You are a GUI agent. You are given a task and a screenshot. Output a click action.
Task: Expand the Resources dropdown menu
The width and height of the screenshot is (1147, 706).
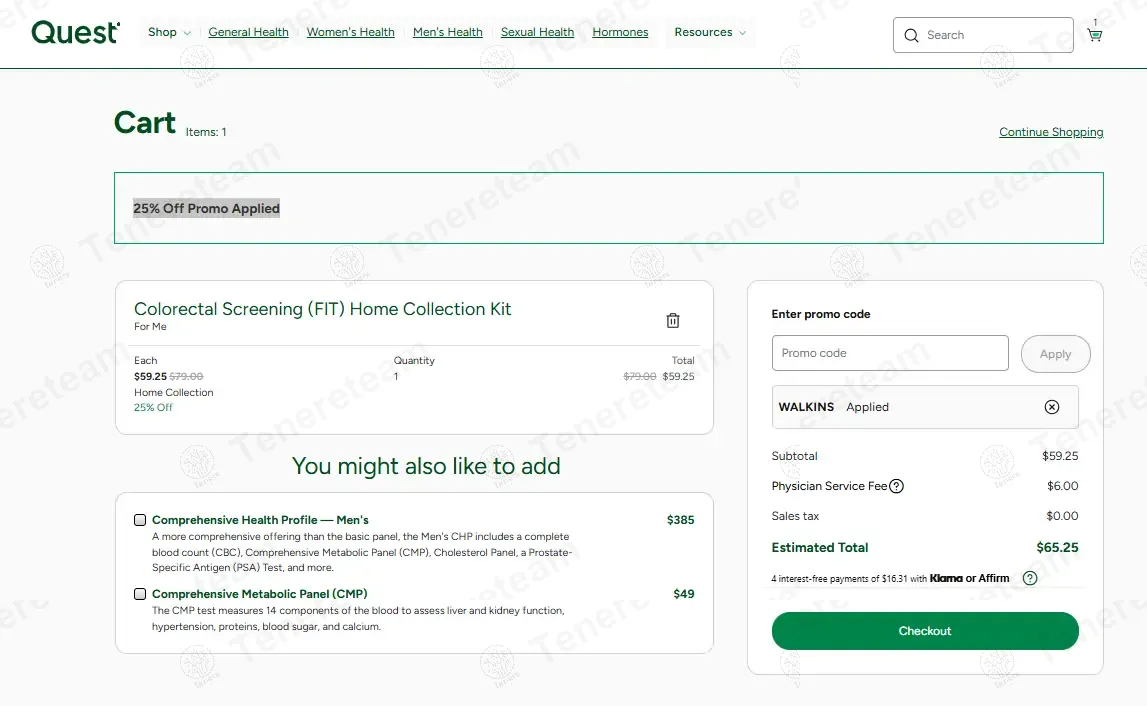pos(709,33)
